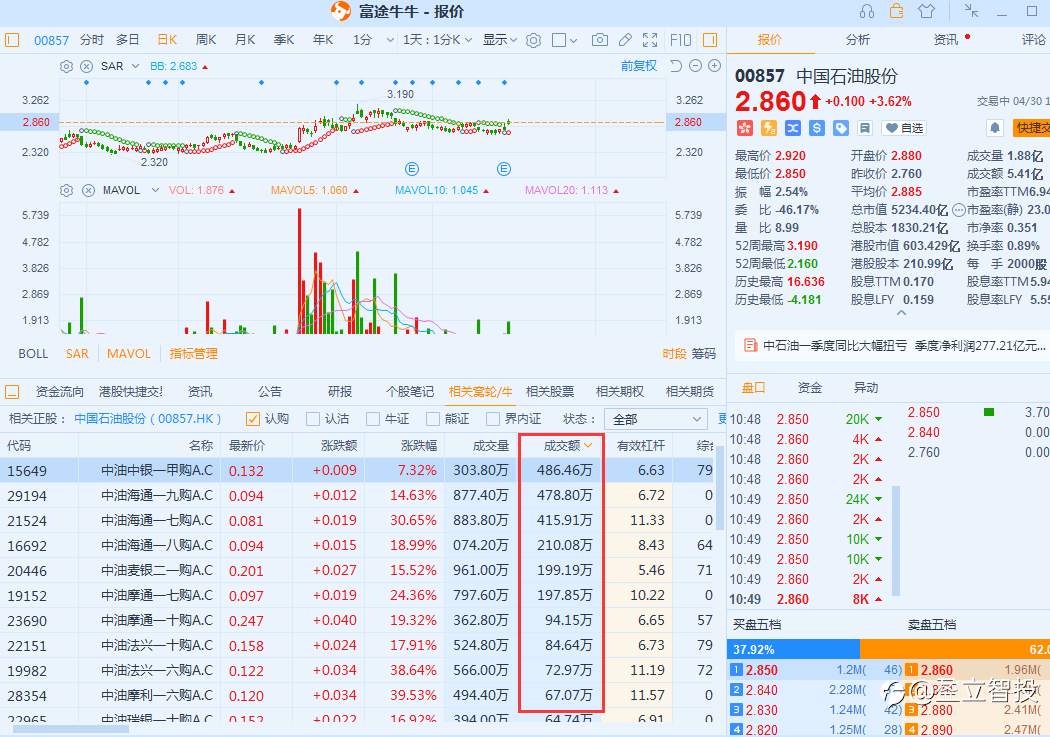This screenshot has width=1050, height=737.
Task: Open 1天:1分K dropdown
Action: tap(437, 40)
